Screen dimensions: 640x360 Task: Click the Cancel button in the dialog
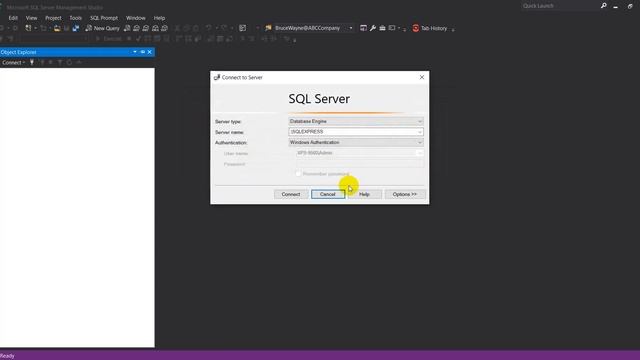click(x=327, y=194)
